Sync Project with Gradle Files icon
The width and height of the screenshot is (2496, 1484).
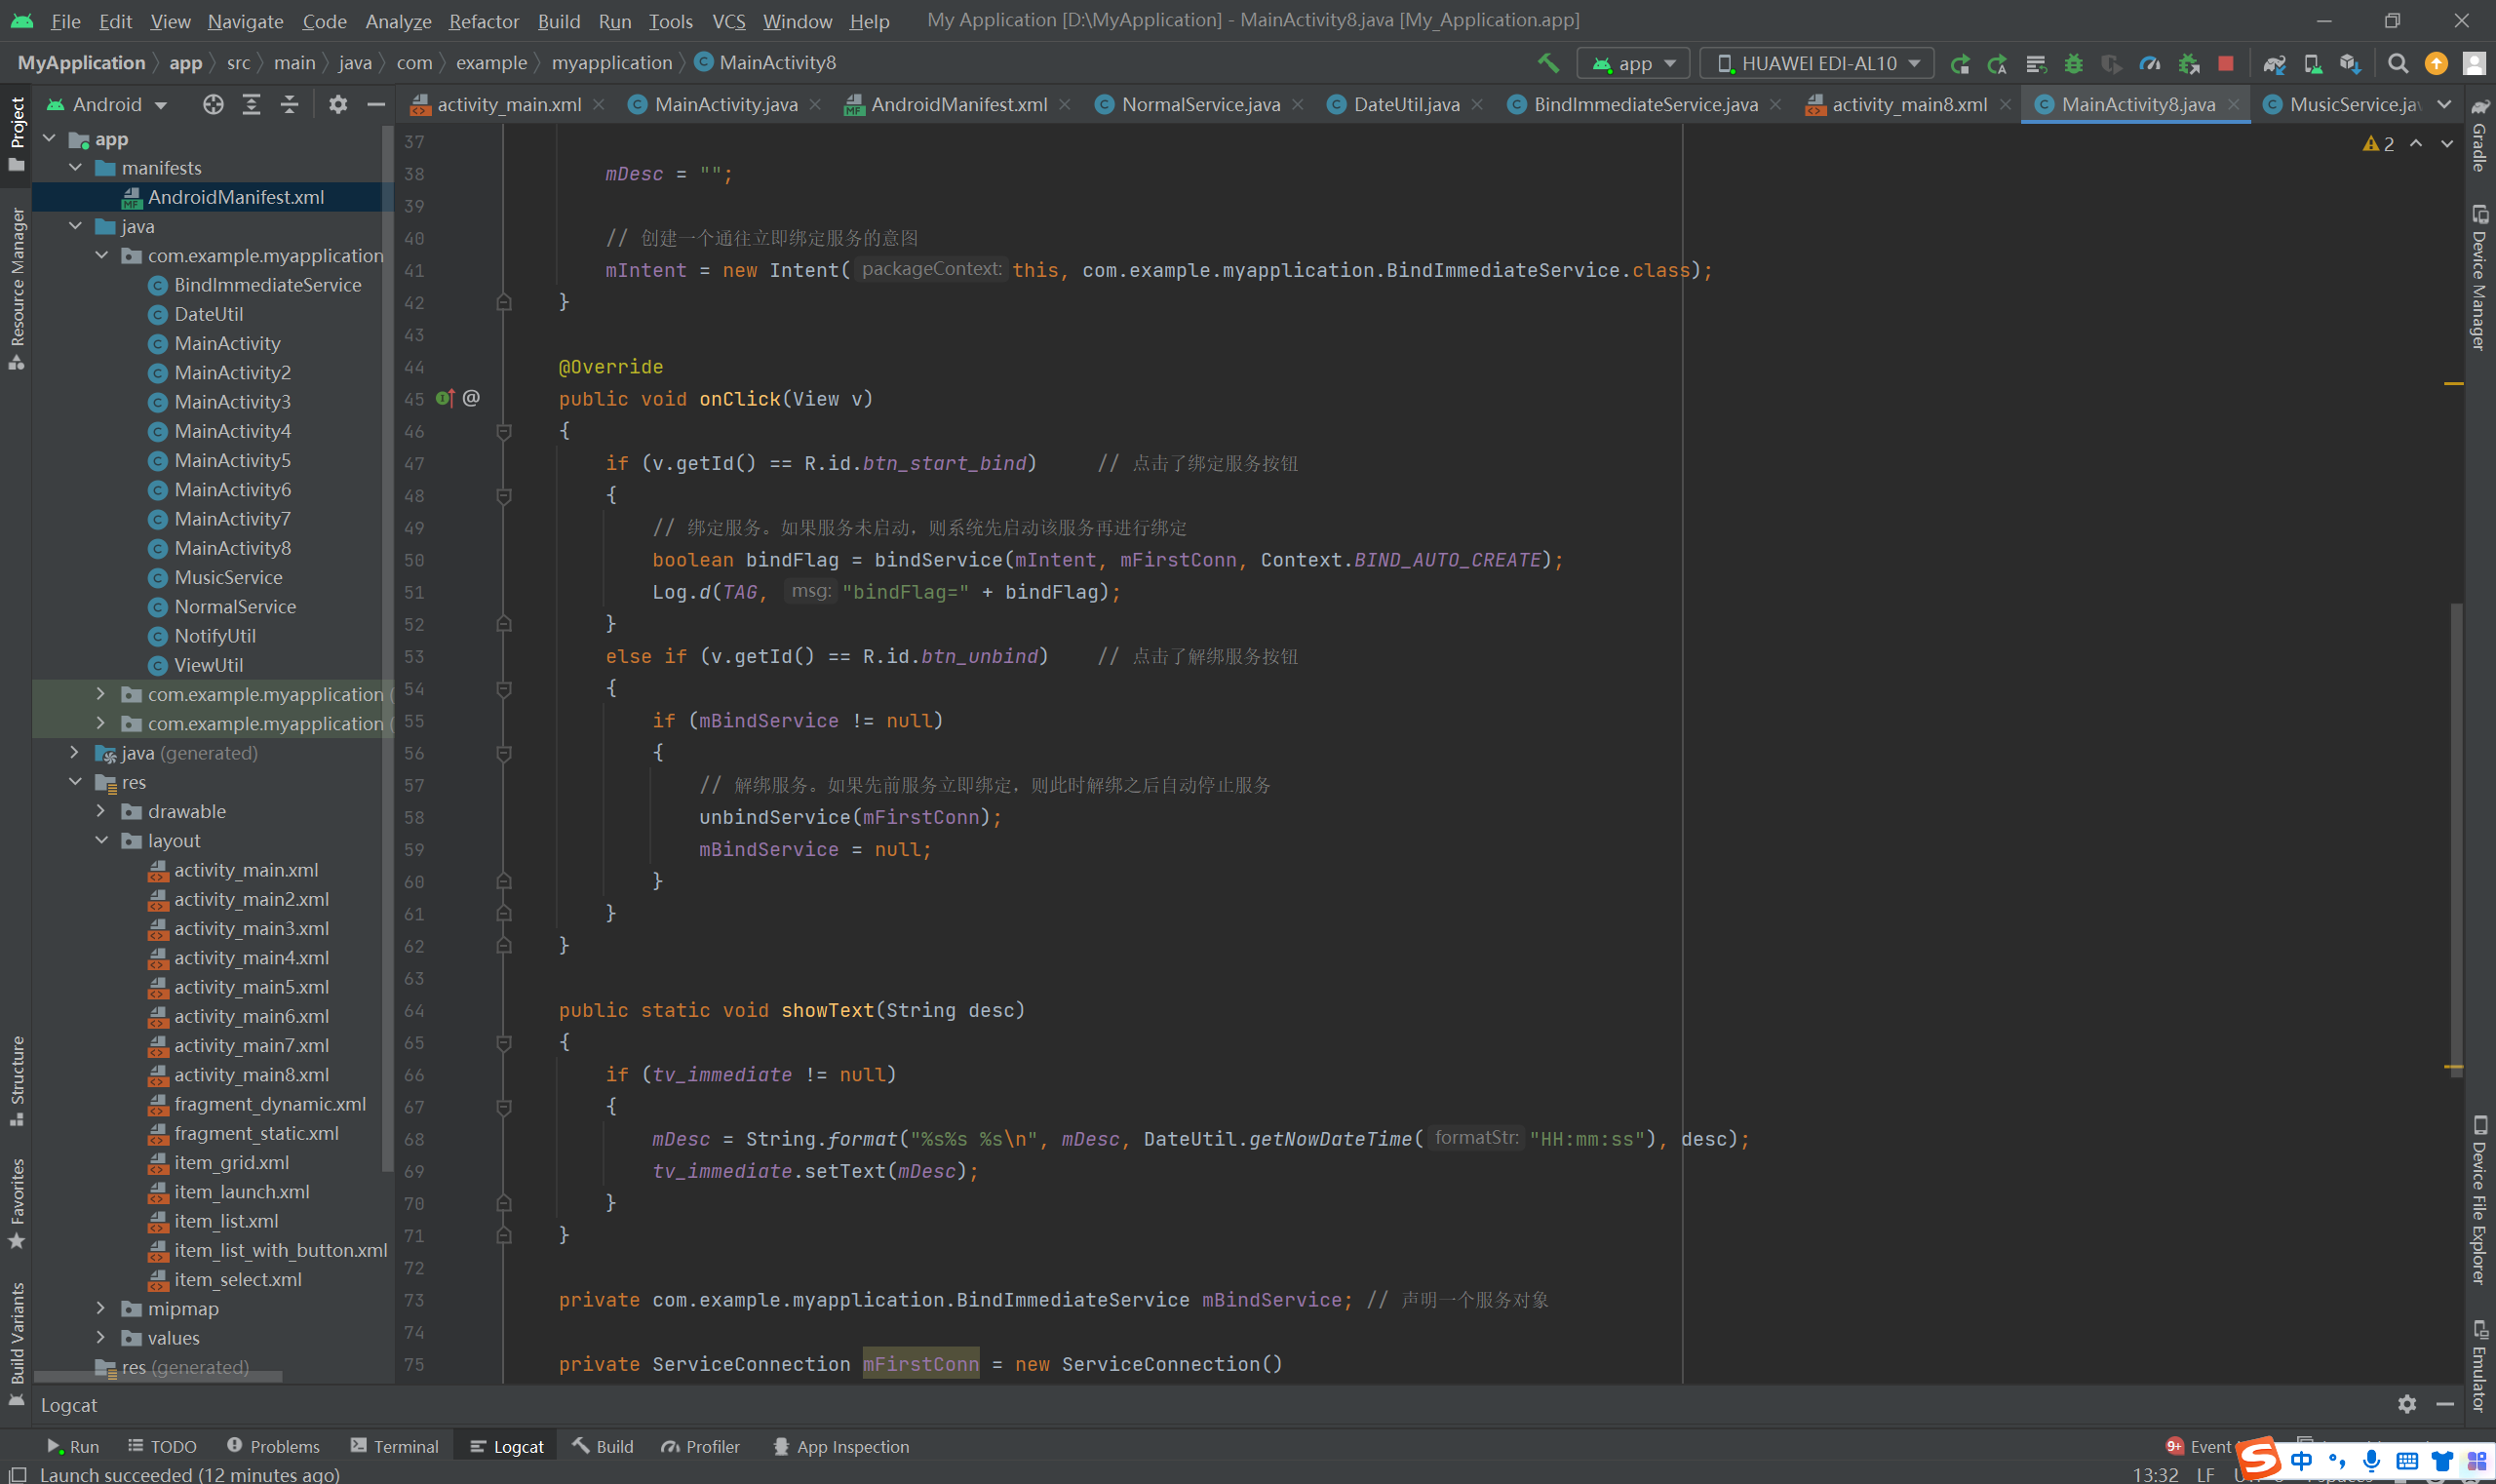2274,63
